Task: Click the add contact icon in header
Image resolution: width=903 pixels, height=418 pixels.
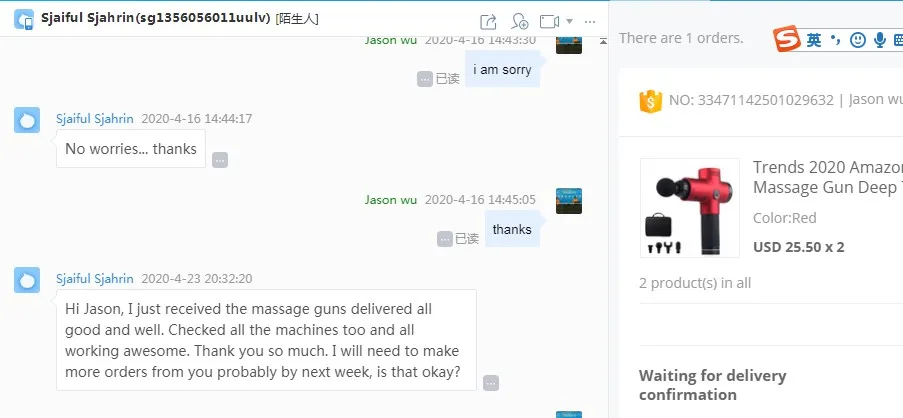Action: coord(519,22)
